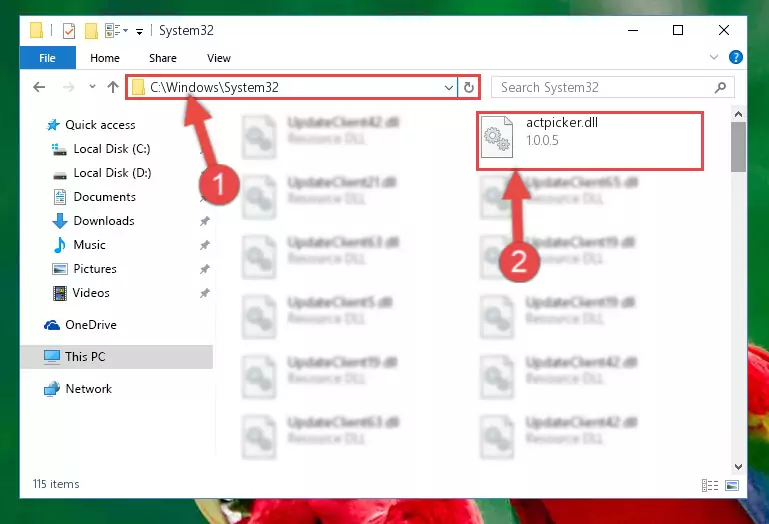Go forward with the right arrow
This screenshot has height=524, width=769.
click(x=69, y=87)
